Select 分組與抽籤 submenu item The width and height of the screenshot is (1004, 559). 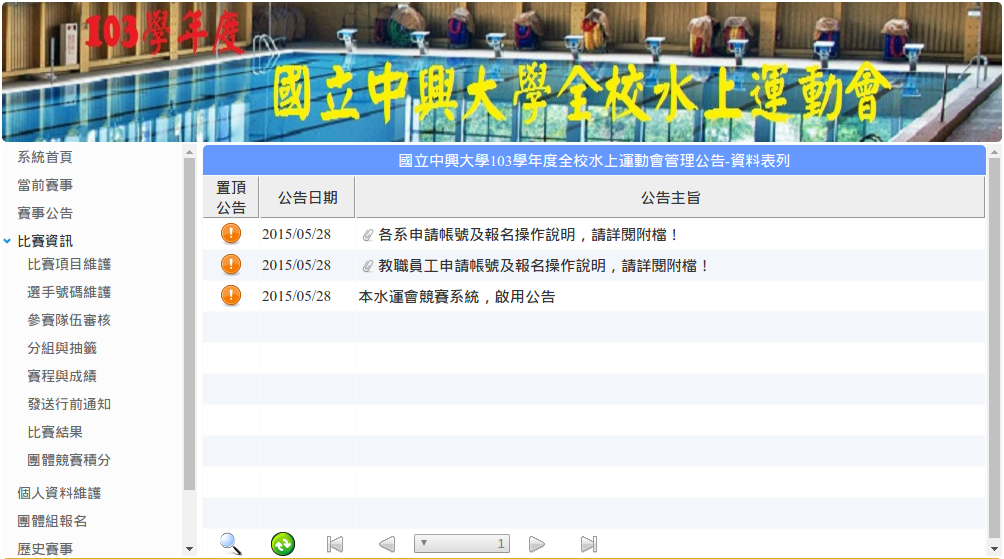tap(62, 348)
